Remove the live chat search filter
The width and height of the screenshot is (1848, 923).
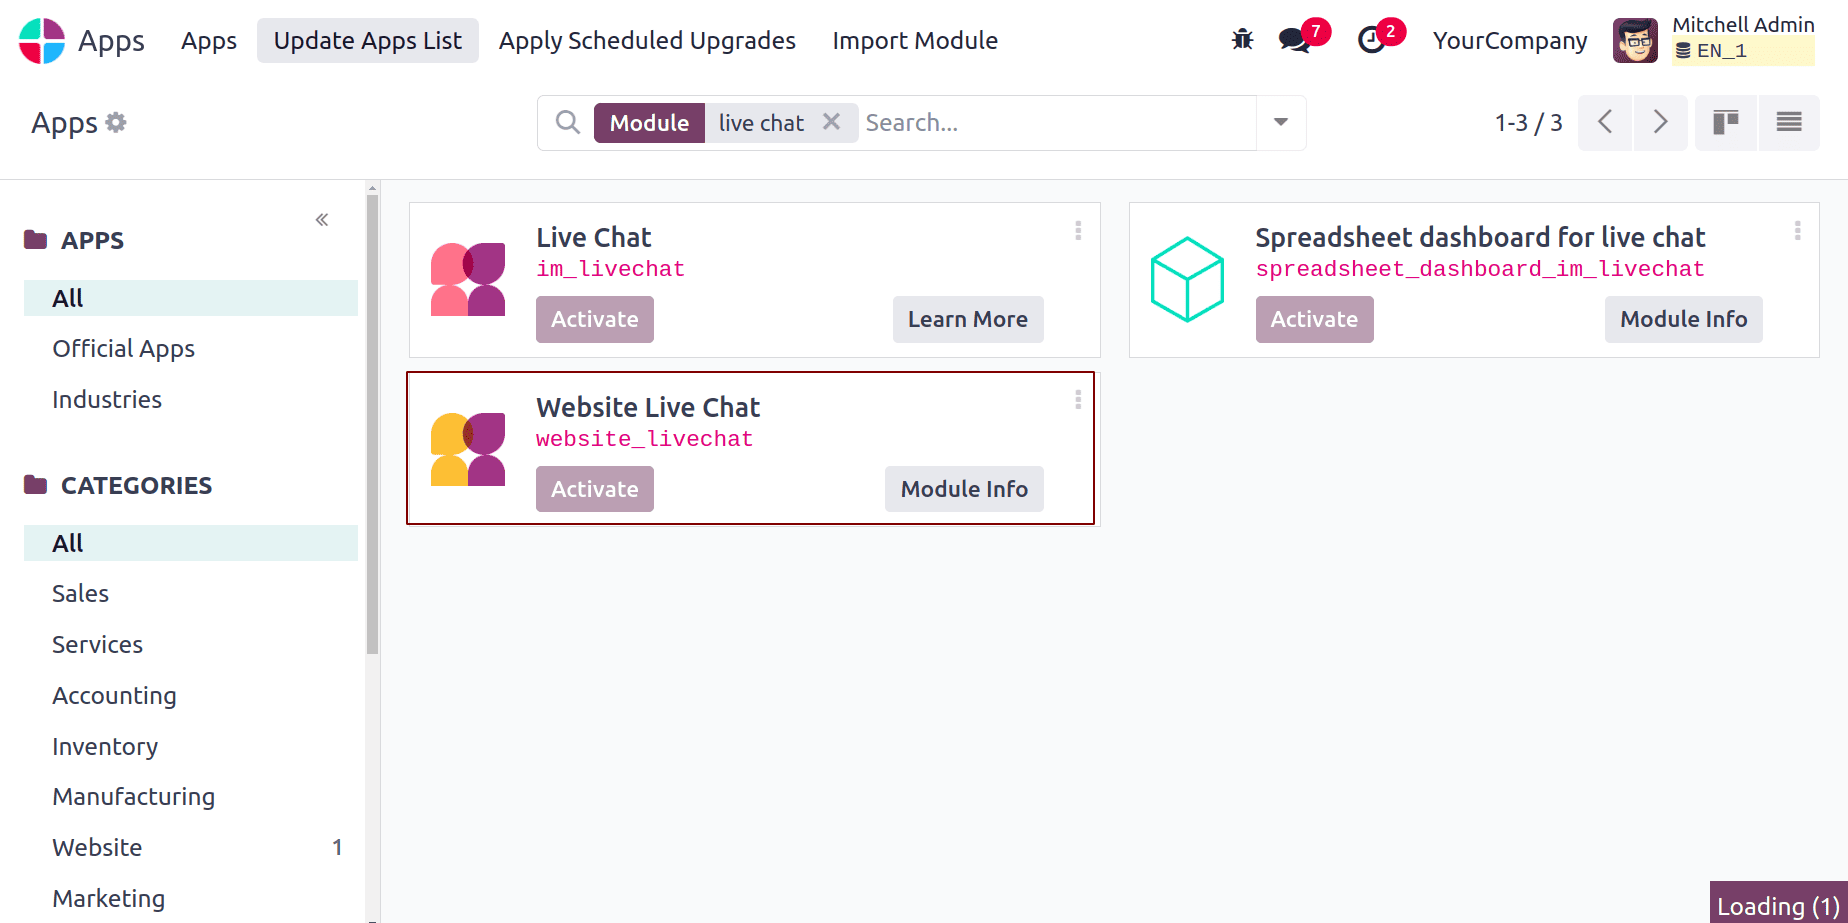click(832, 121)
